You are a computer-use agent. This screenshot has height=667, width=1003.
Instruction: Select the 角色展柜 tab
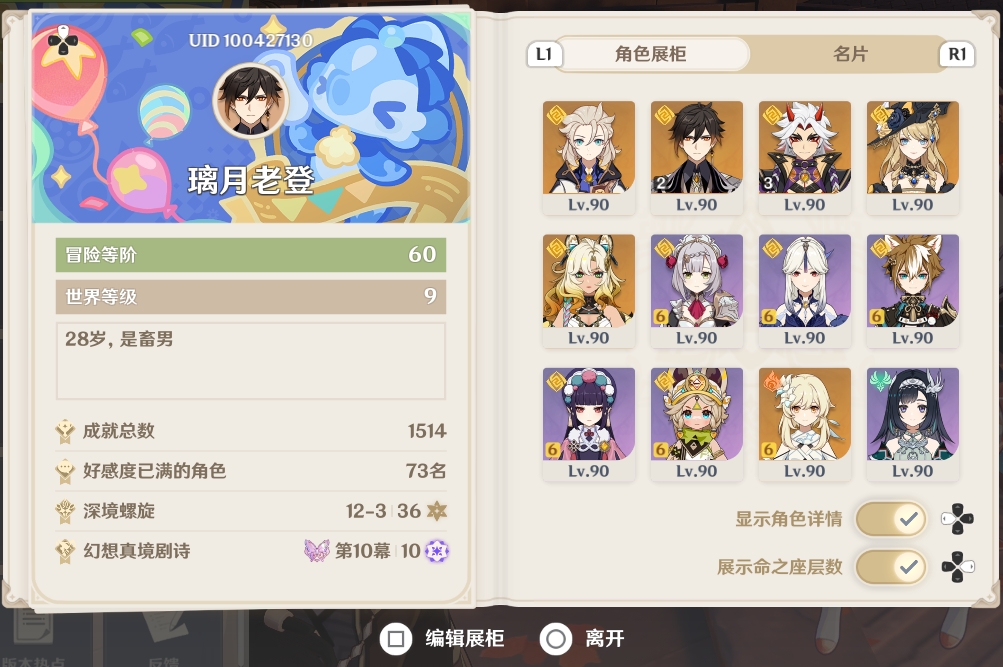coord(651,54)
